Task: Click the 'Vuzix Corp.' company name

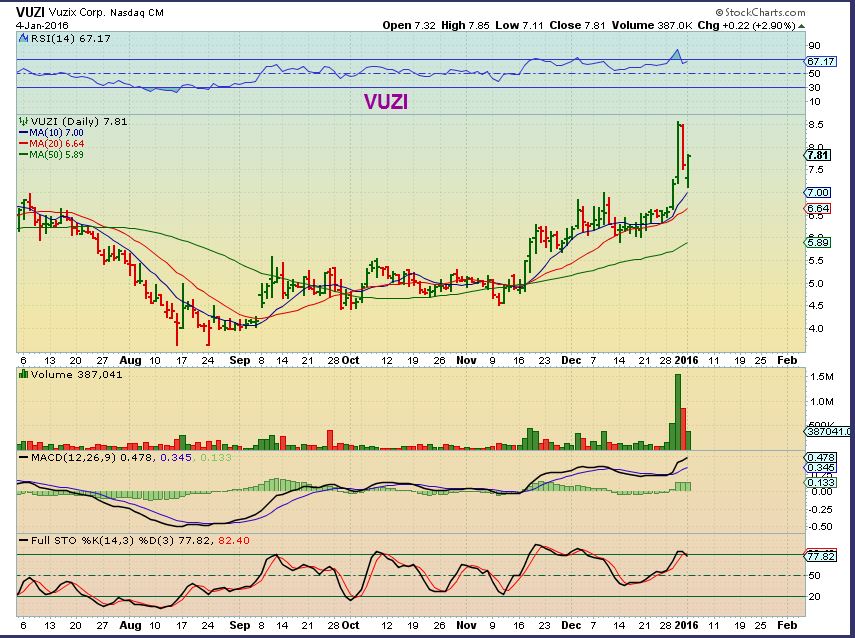Action: coord(77,13)
